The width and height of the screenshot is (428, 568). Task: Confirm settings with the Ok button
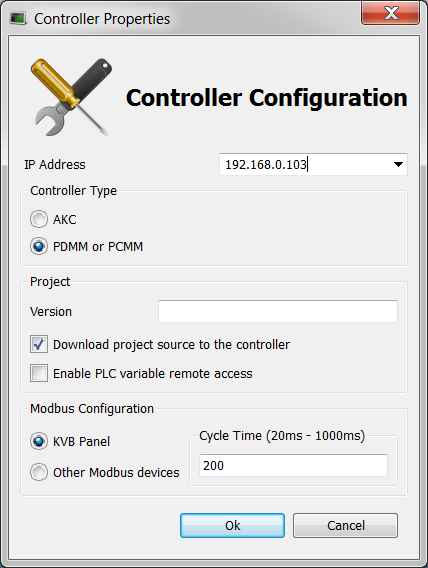coord(232,525)
